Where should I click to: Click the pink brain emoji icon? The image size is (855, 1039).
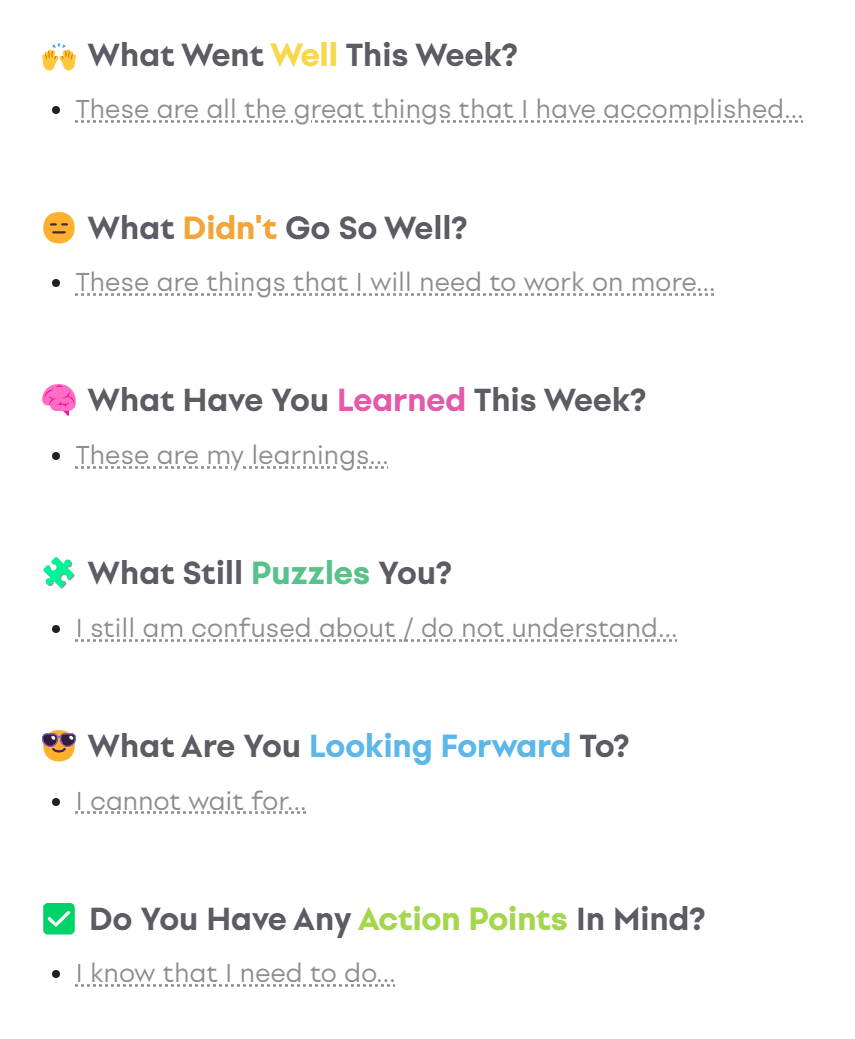[x=59, y=401]
